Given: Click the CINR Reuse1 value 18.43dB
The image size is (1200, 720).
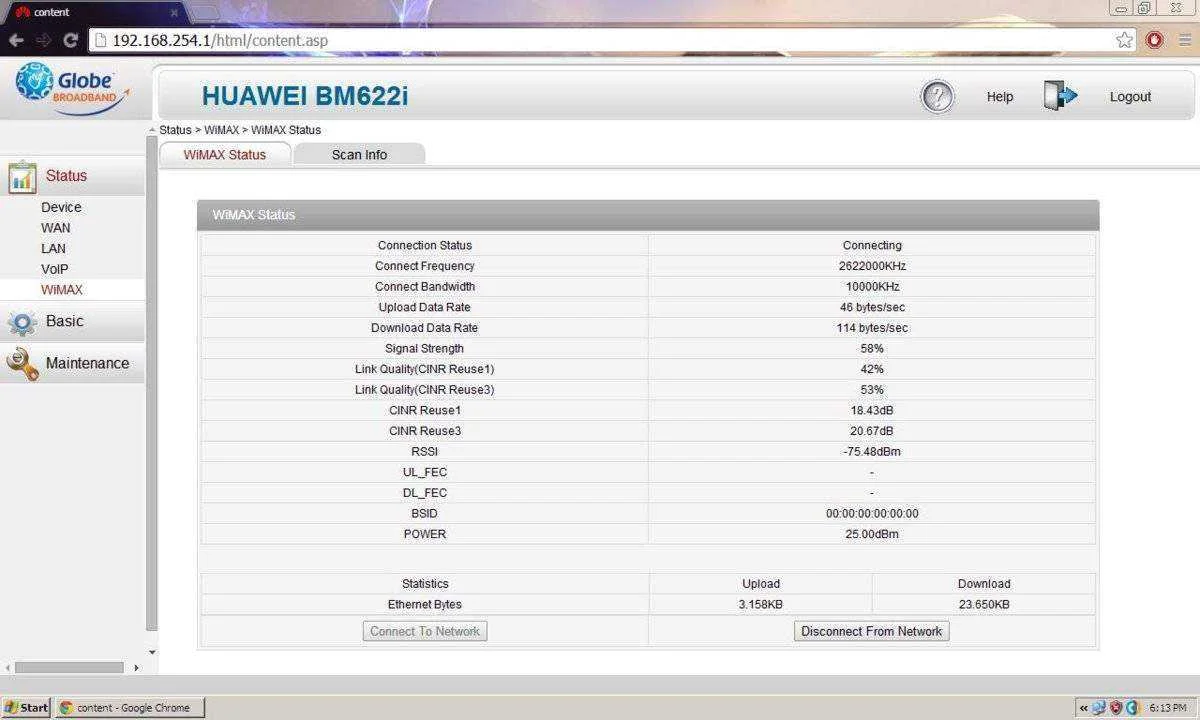Looking at the screenshot, I should pos(872,411).
